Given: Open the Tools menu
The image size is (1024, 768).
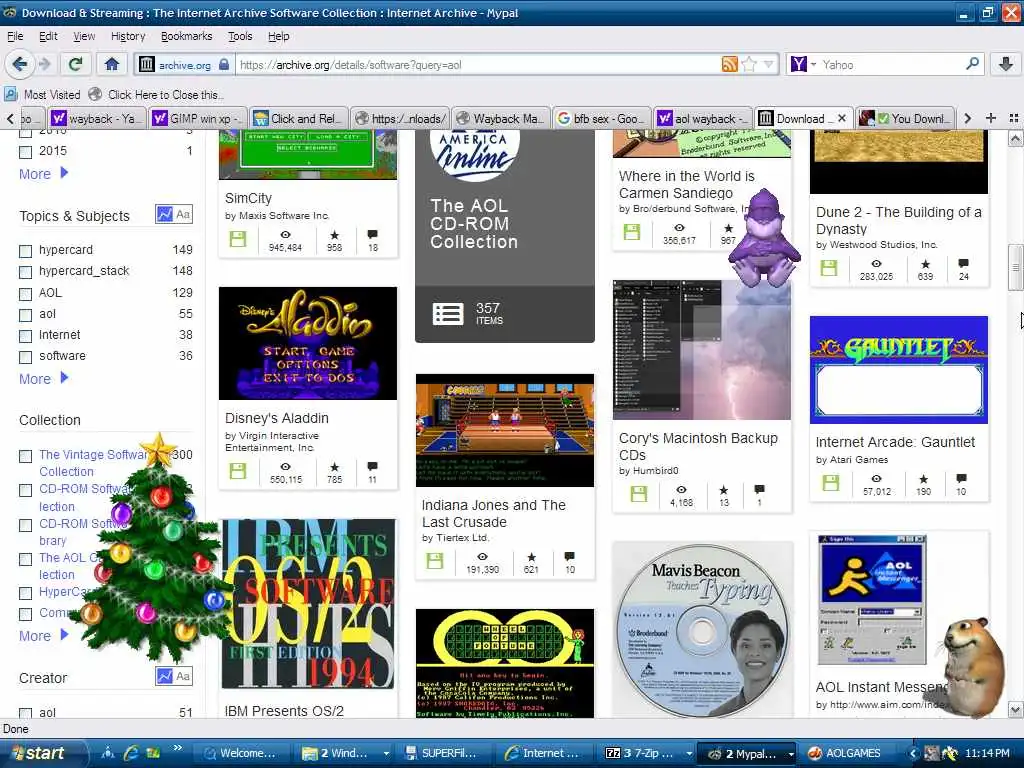Looking at the screenshot, I should pyautogui.click(x=240, y=36).
